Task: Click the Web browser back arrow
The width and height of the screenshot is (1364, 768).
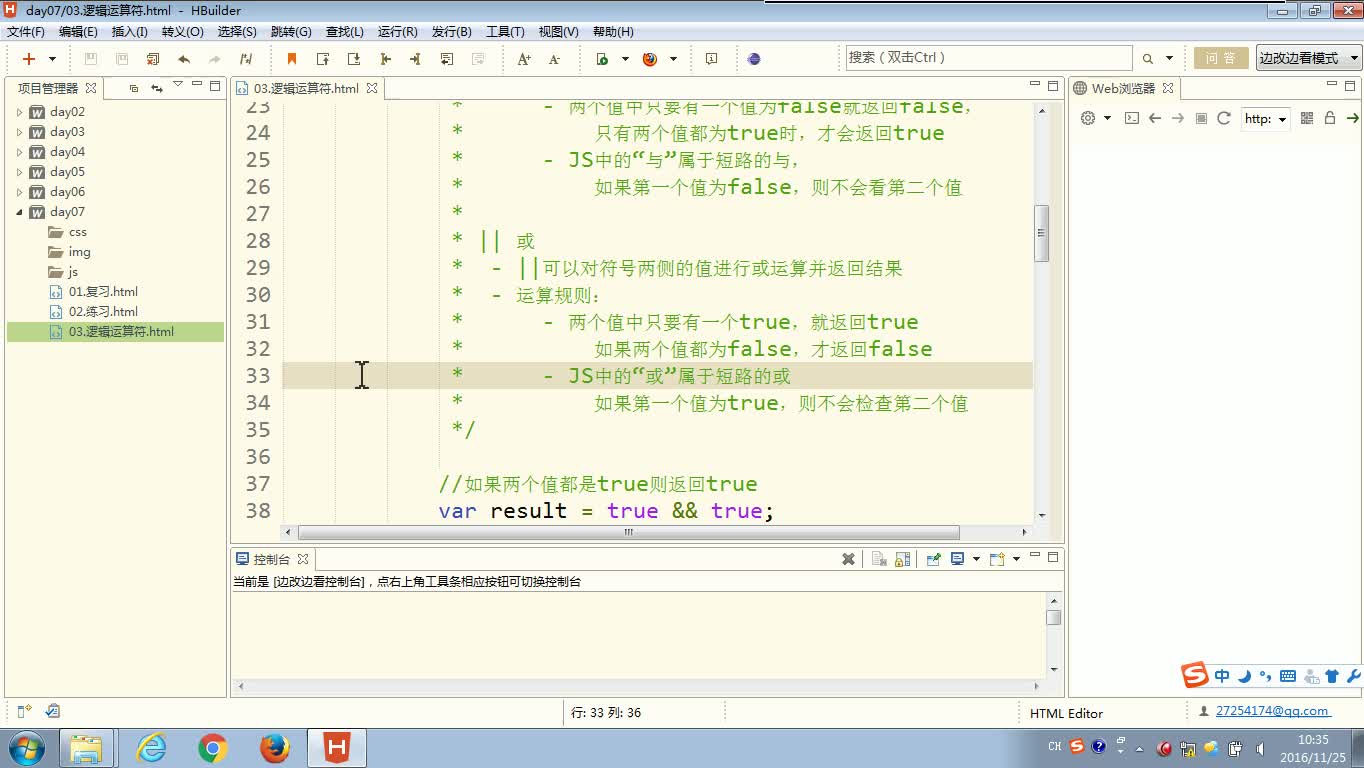Action: [1155, 118]
